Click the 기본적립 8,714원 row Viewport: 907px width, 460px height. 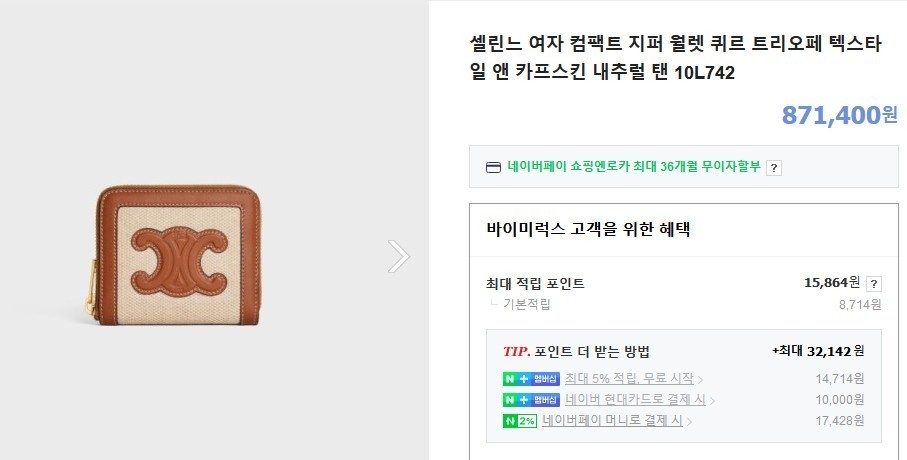(685, 304)
